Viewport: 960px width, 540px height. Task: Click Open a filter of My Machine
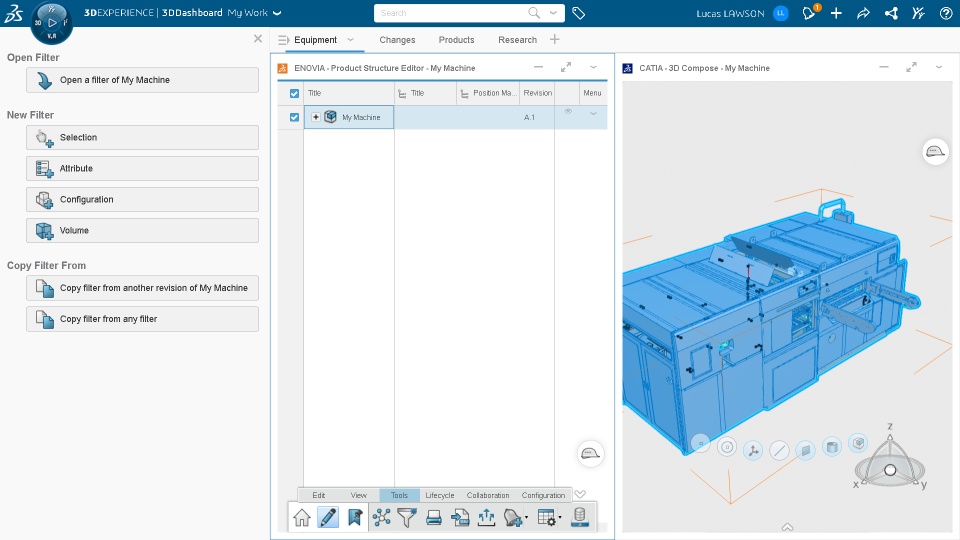(x=142, y=80)
